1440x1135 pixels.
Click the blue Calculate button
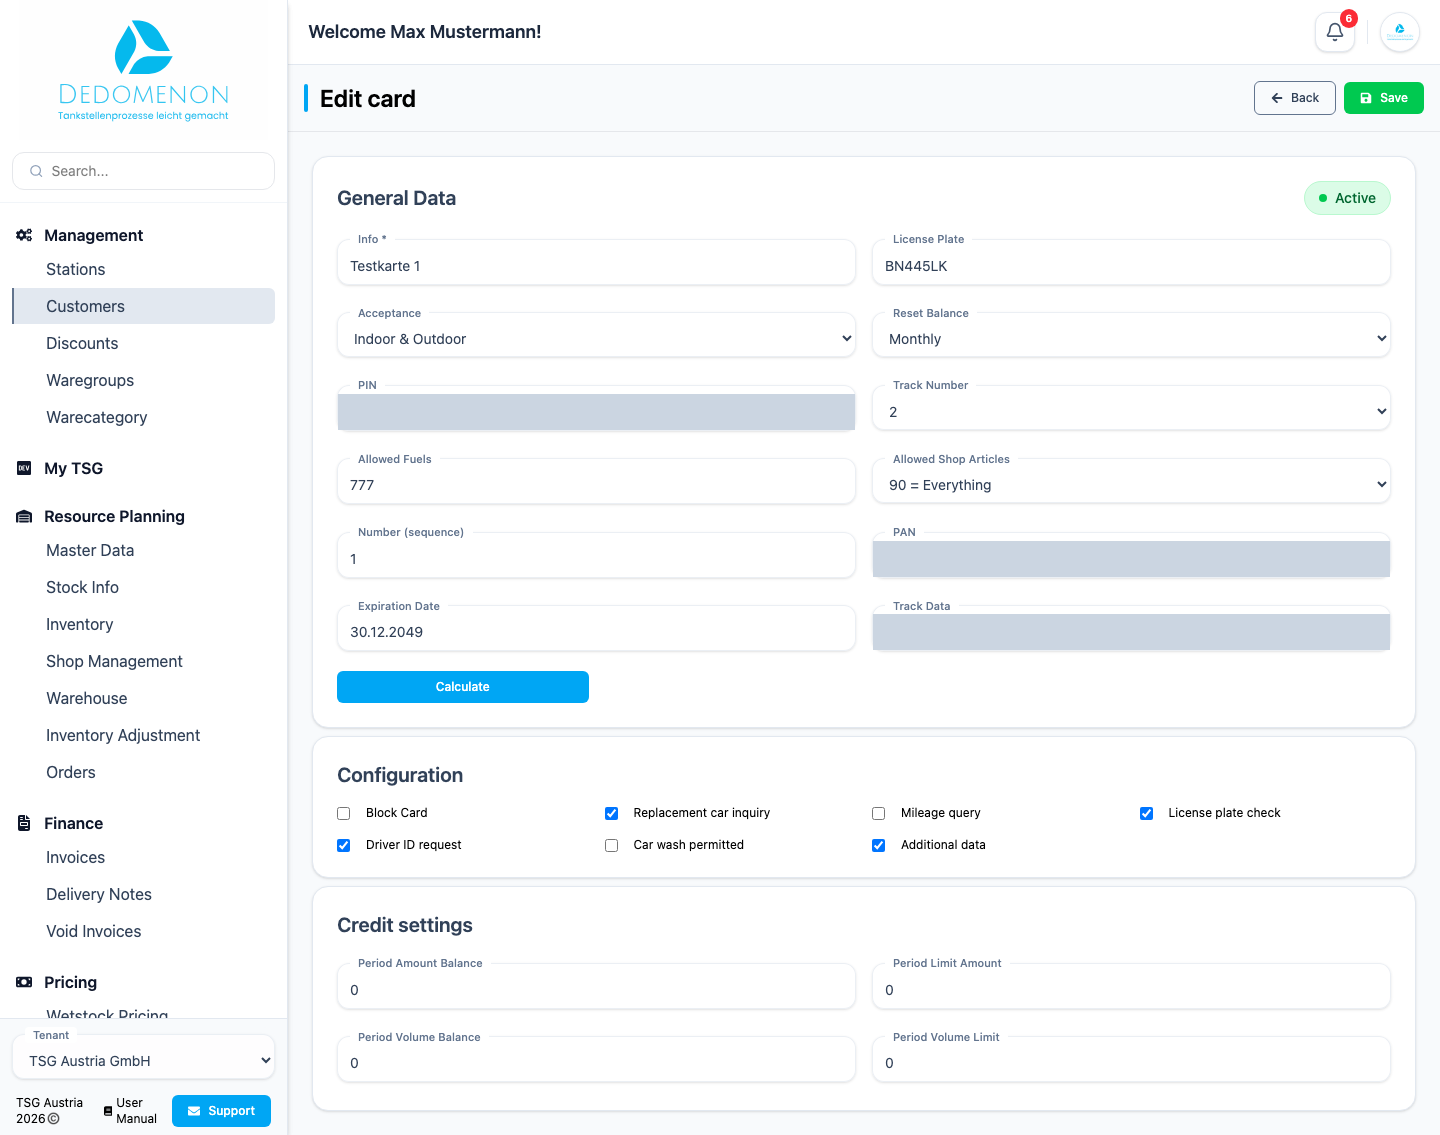point(462,687)
